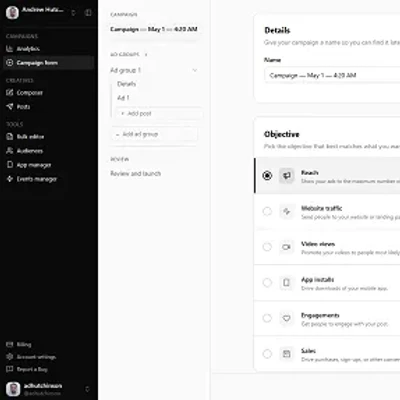Click the App installs phone icon
The height and width of the screenshot is (400, 400).
286,283
